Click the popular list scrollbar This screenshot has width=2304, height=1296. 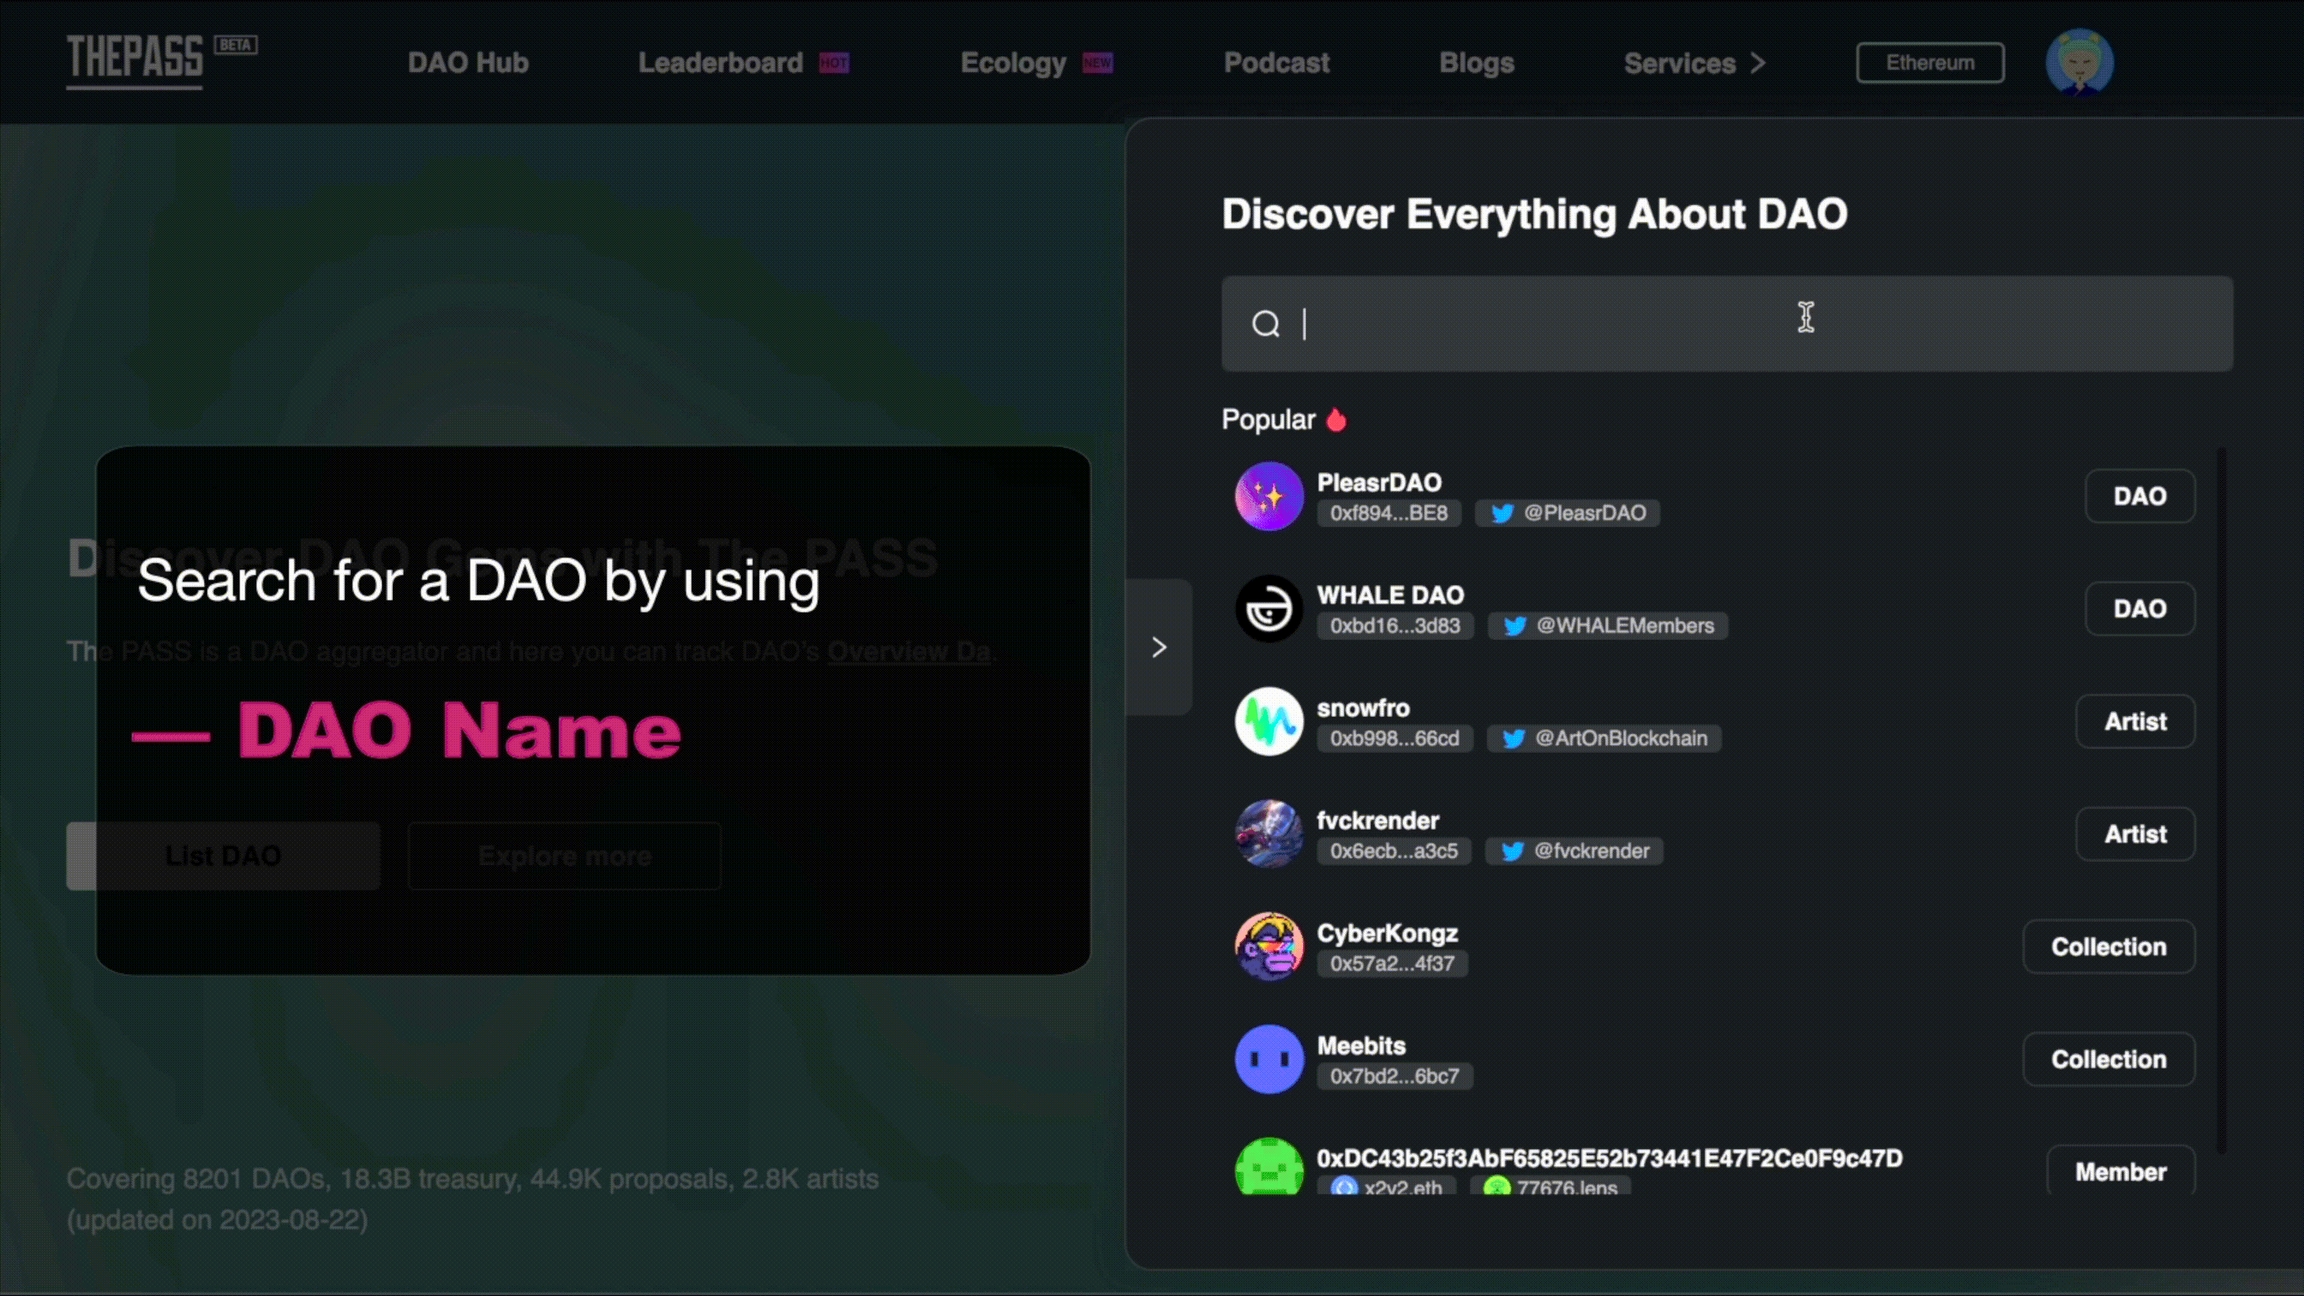(2220, 800)
